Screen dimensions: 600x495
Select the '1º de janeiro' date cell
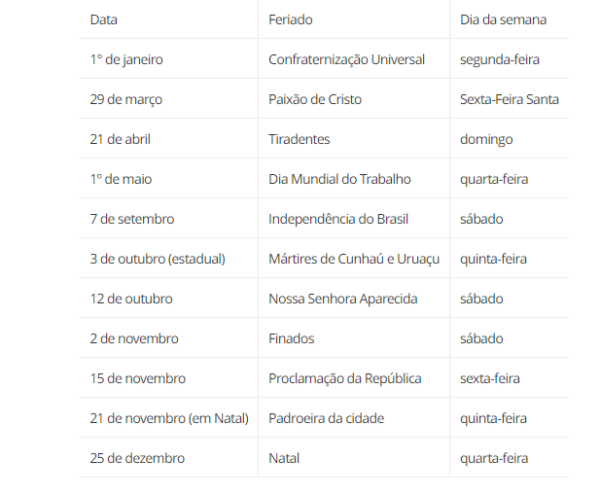pyautogui.click(x=126, y=59)
